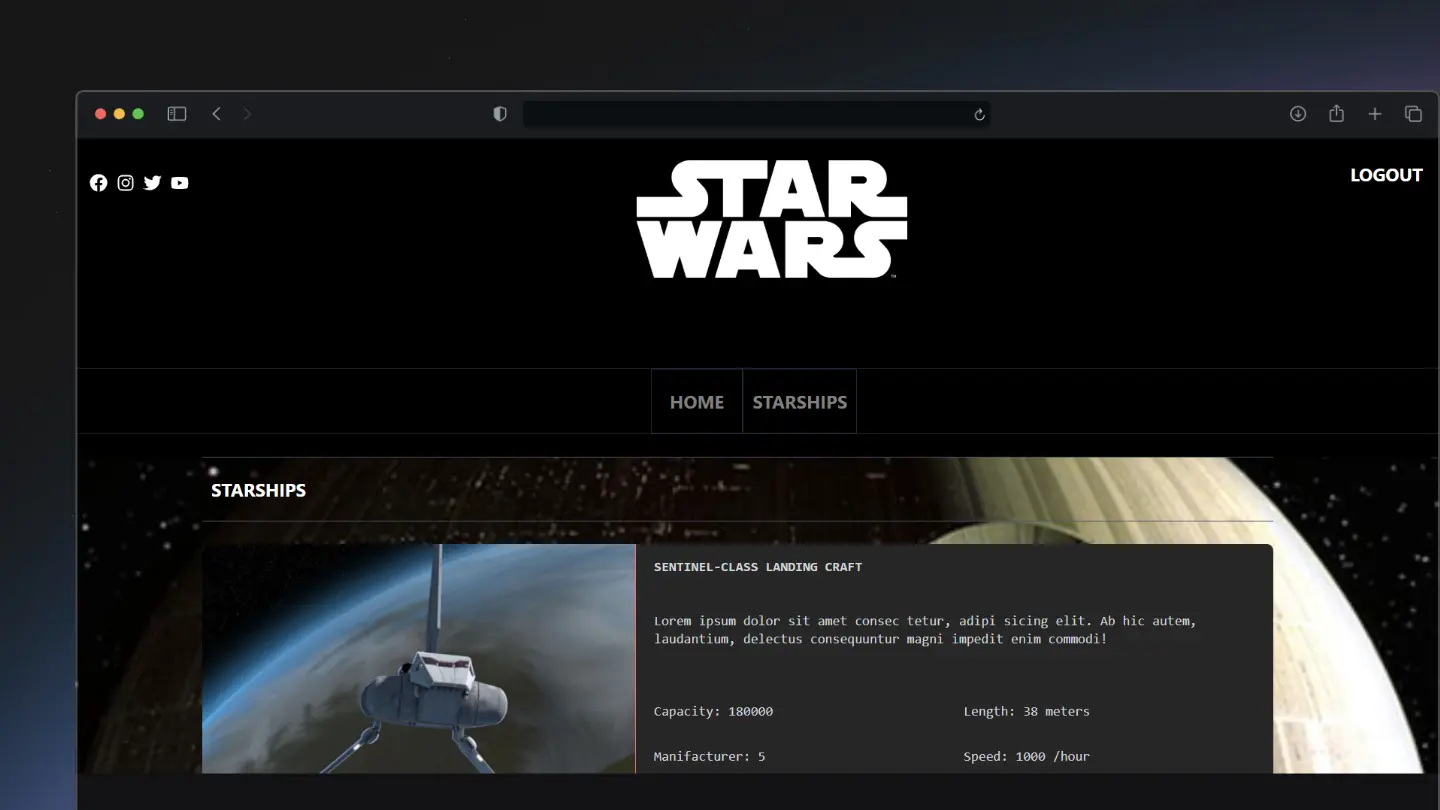Toggle the browser sidebar icon

(x=177, y=114)
